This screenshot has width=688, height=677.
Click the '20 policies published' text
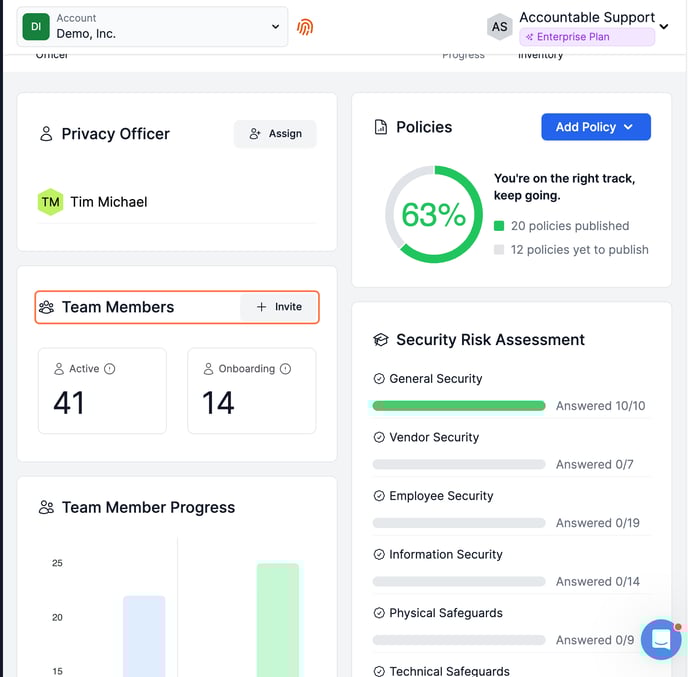click(570, 226)
